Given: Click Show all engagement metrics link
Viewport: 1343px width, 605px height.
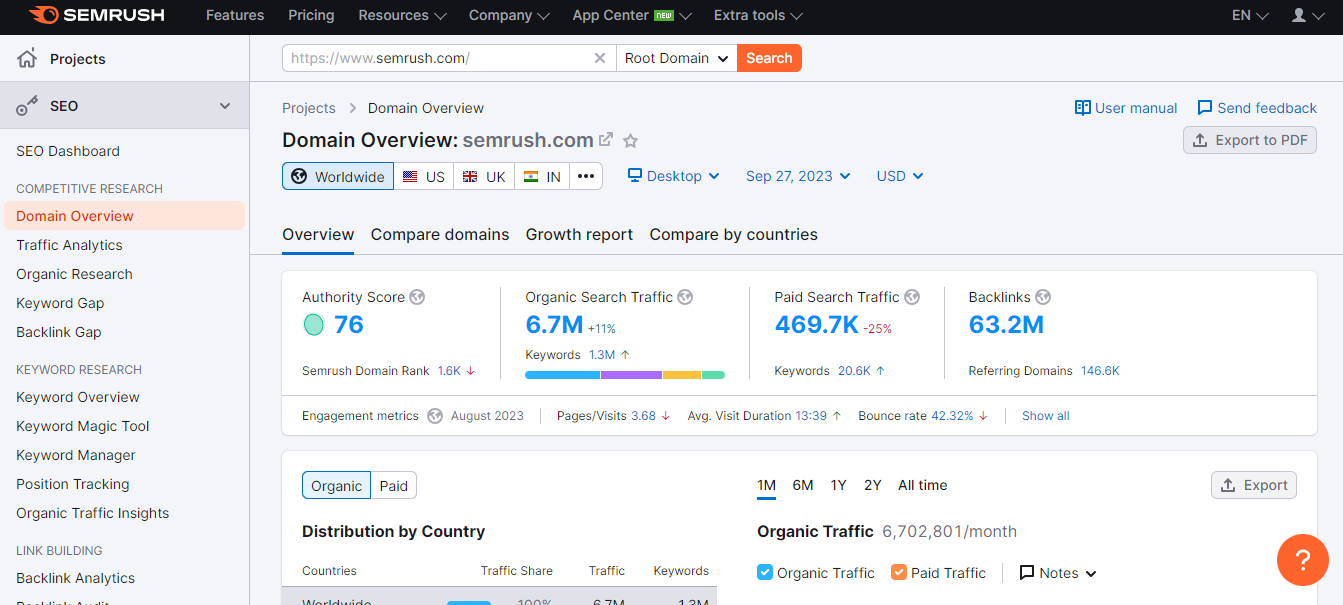Looking at the screenshot, I should click(1045, 416).
